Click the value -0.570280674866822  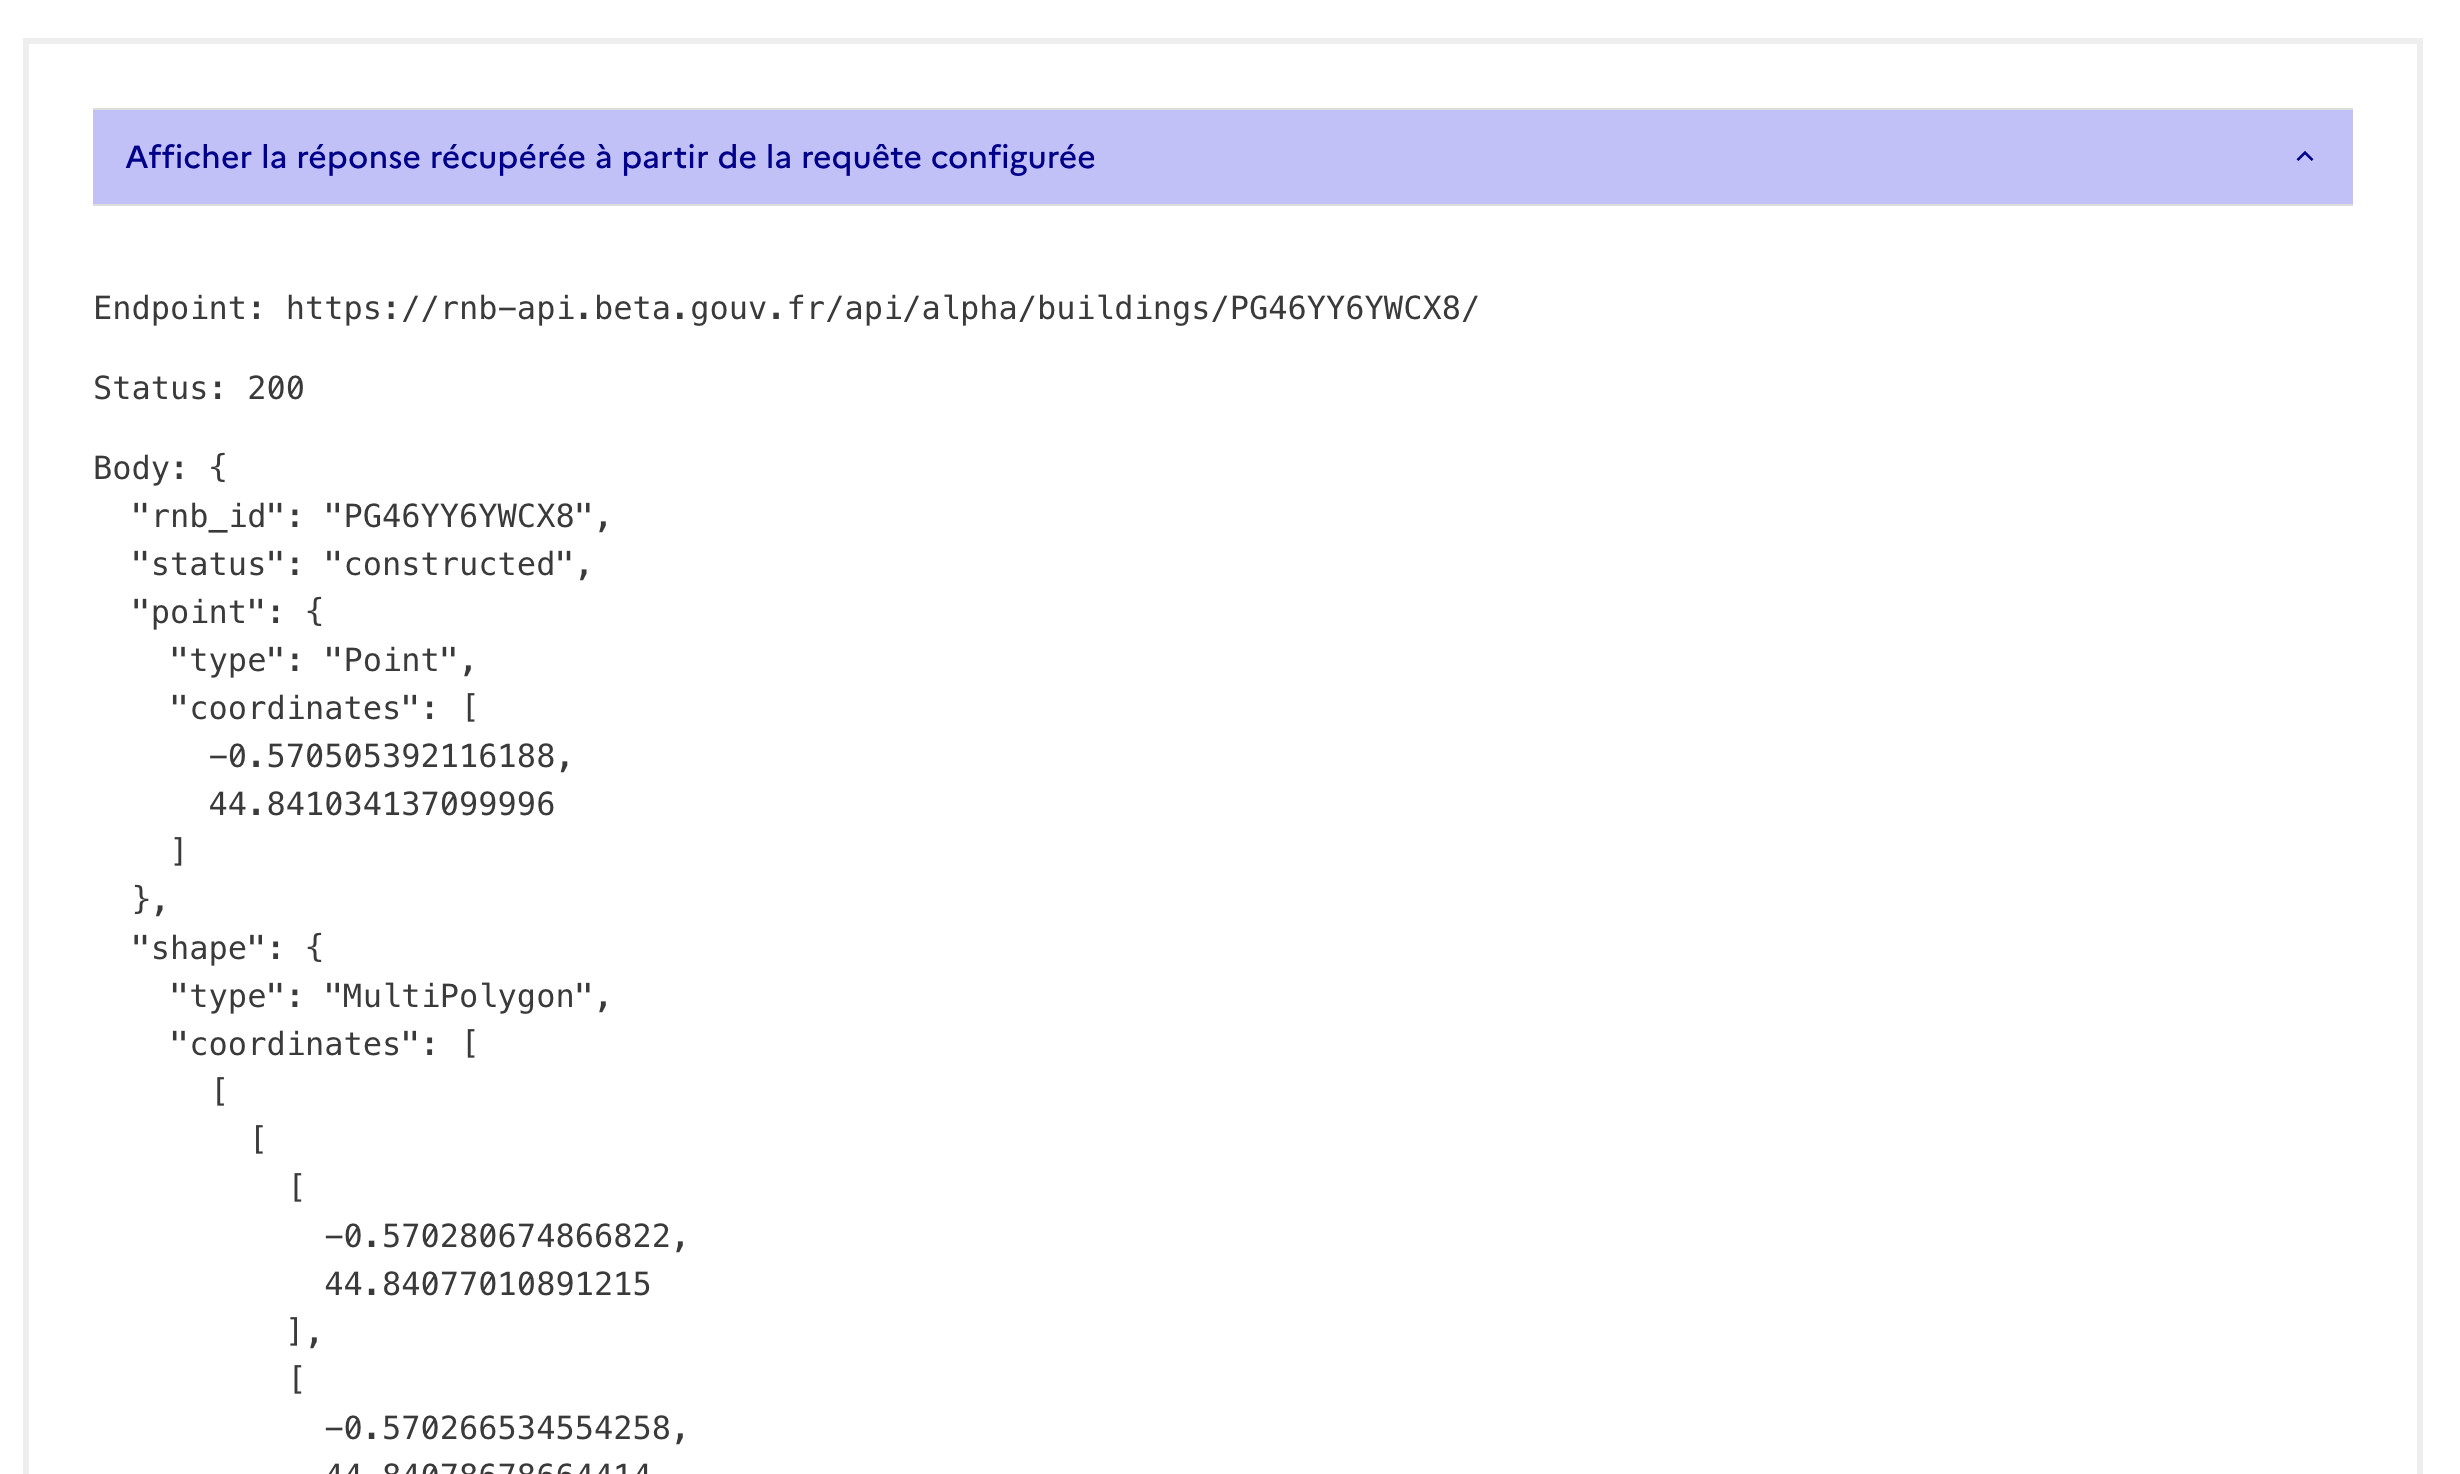tap(505, 1236)
